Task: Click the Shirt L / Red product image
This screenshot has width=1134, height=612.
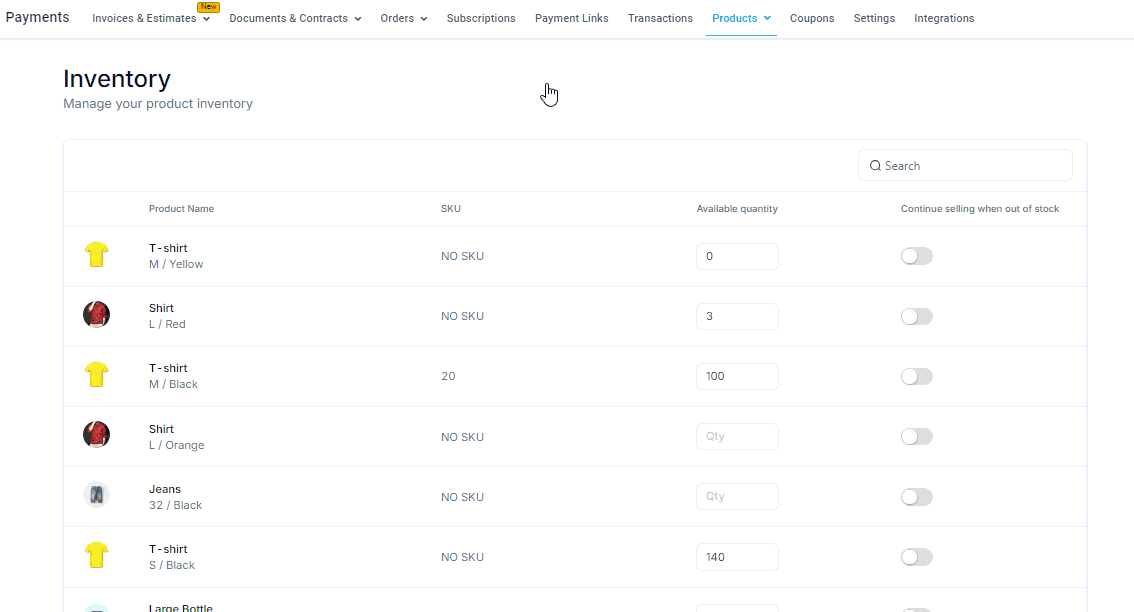Action: [x=96, y=315]
